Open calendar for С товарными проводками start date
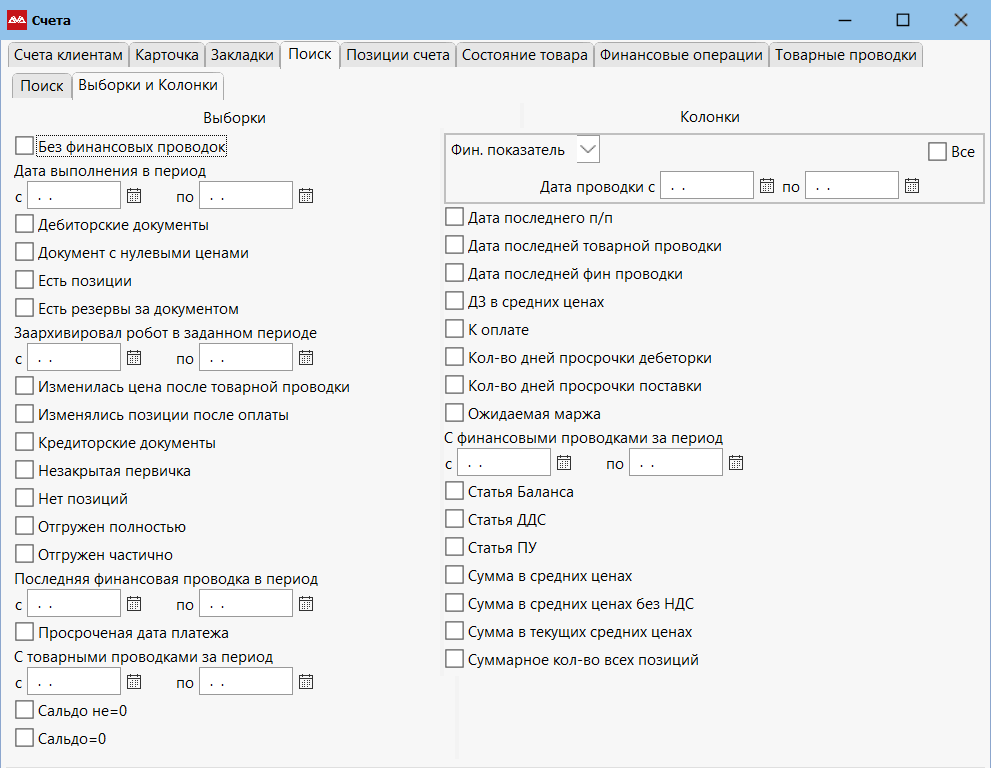Viewport: 991px width, 768px height. click(134, 681)
